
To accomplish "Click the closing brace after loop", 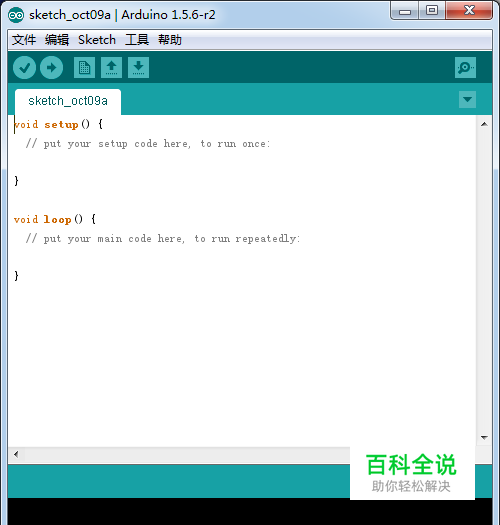I will (x=16, y=276).
